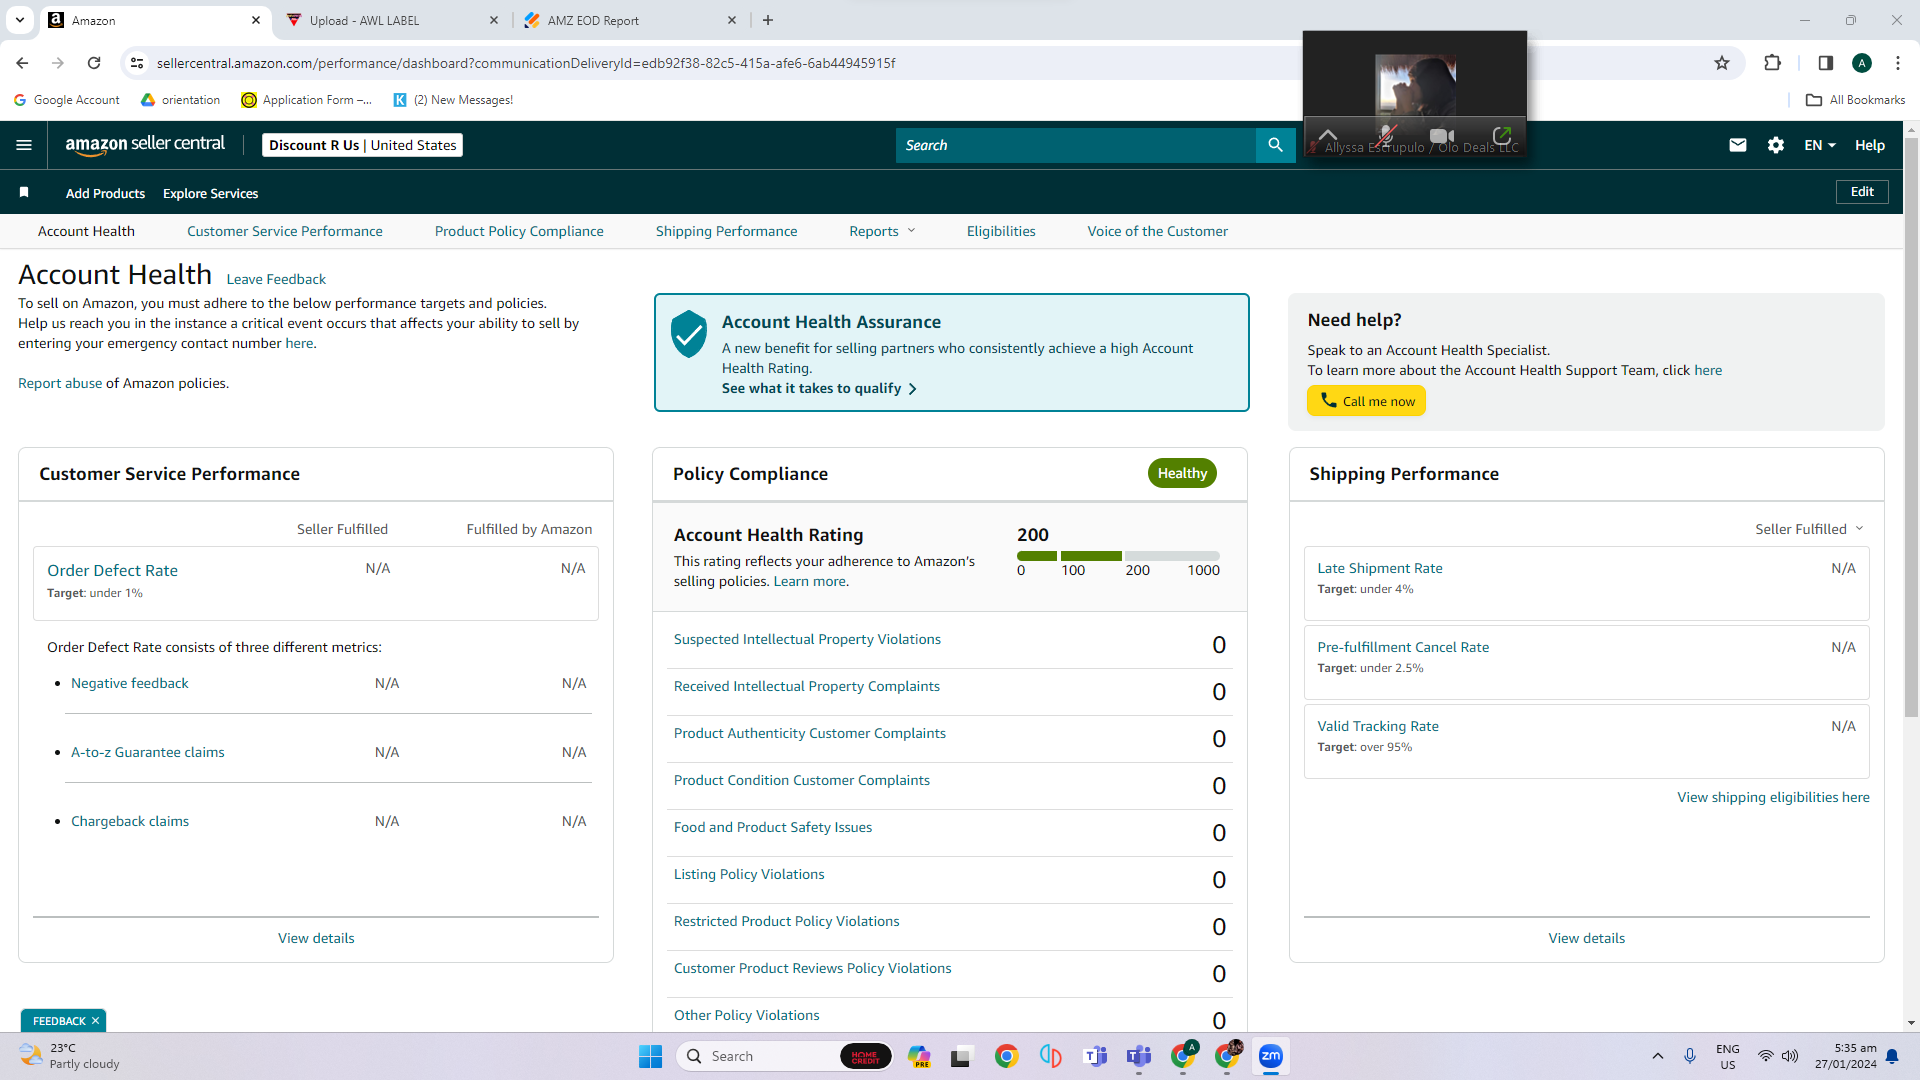Open the Seller Central hamburger menu

coord(24,145)
